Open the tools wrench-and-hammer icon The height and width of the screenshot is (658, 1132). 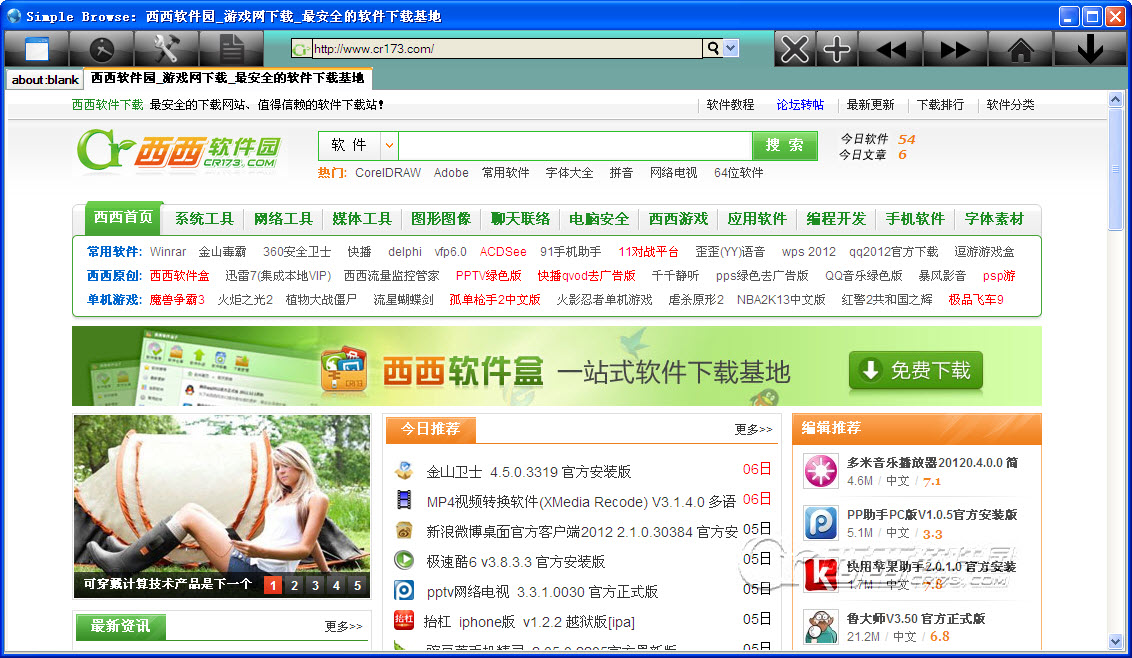(167, 49)
